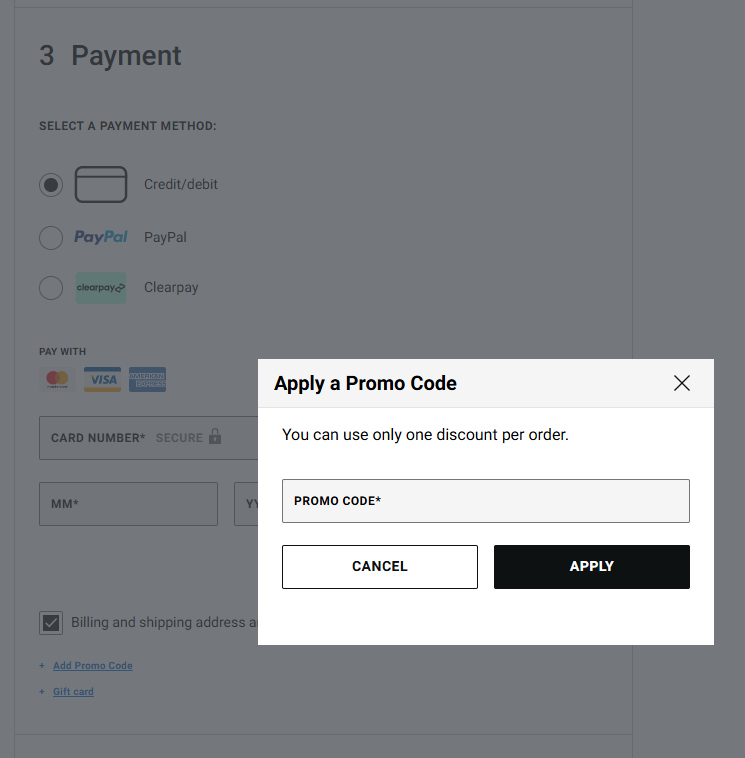Click the Clearpay logo icon
Image resolution: width=745 pixels, height=758 pixels.
101,288
